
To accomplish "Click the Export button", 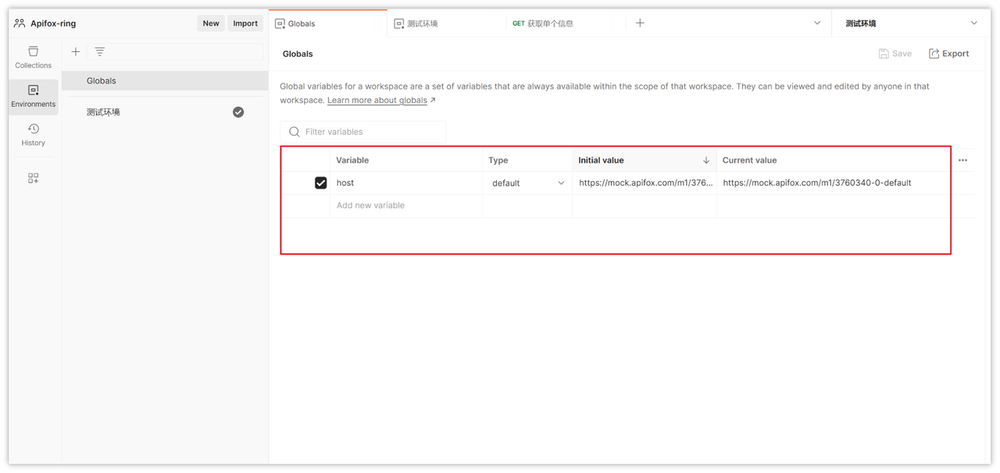I will tap(948, 54).
